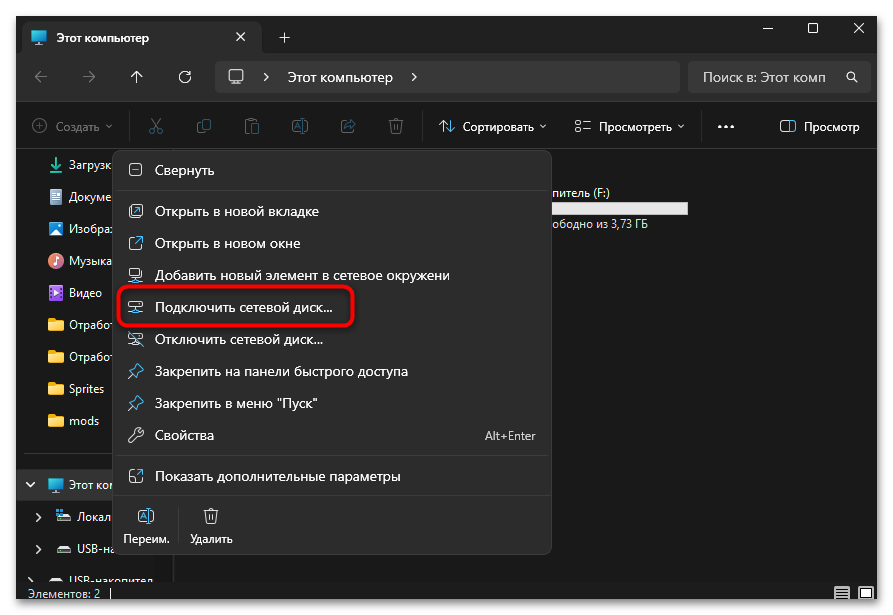Choose 'Открыть в новом окне'
This screenshot has height=615, width=893.
coord(333,243)
